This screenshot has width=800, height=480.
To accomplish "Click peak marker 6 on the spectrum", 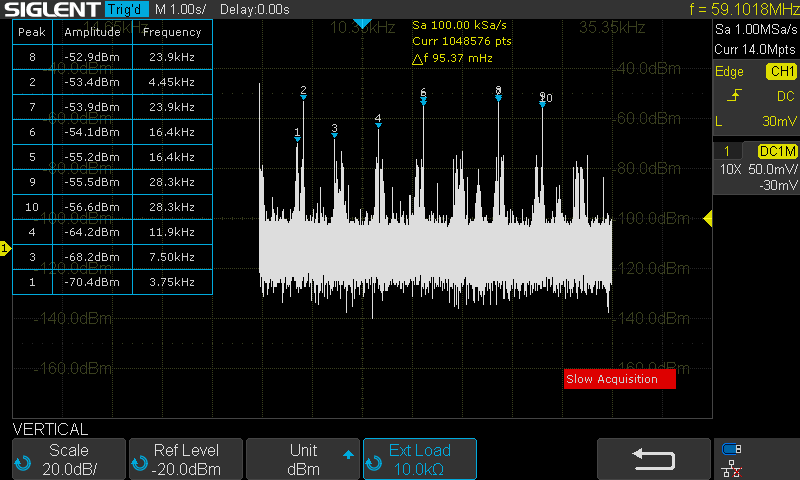I will tap(423, 95).
